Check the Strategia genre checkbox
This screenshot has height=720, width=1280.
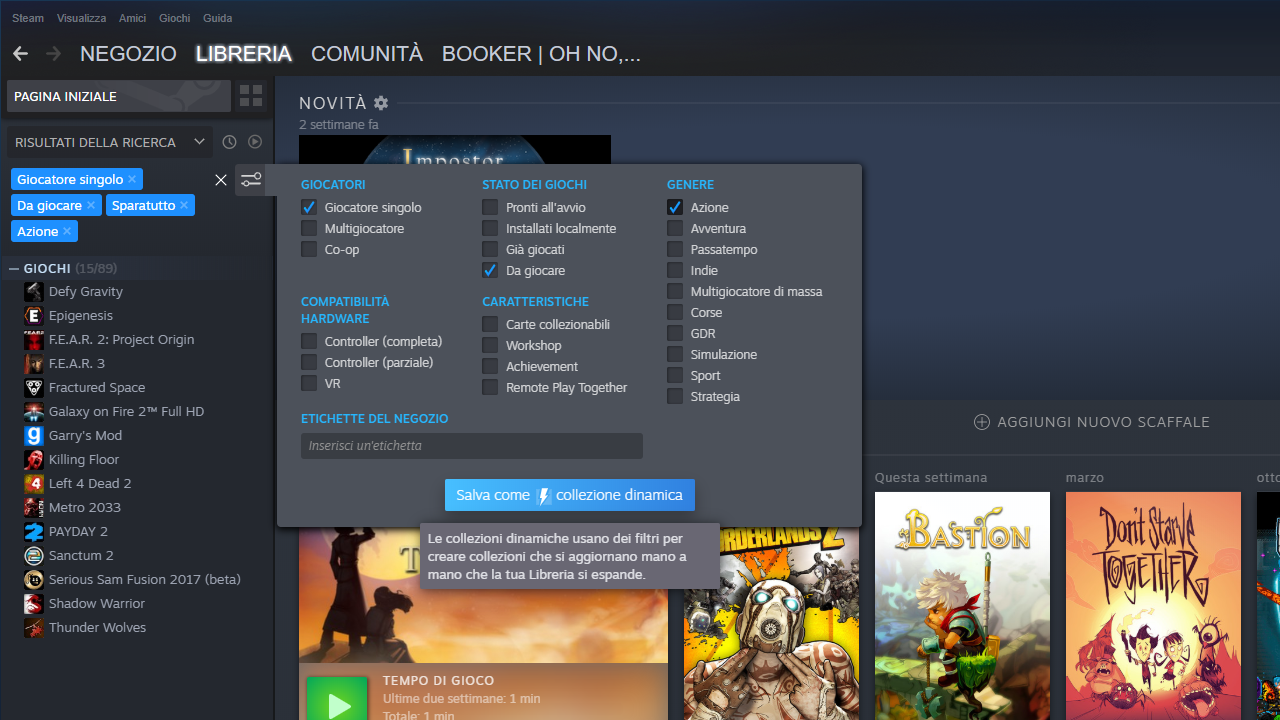675,396
